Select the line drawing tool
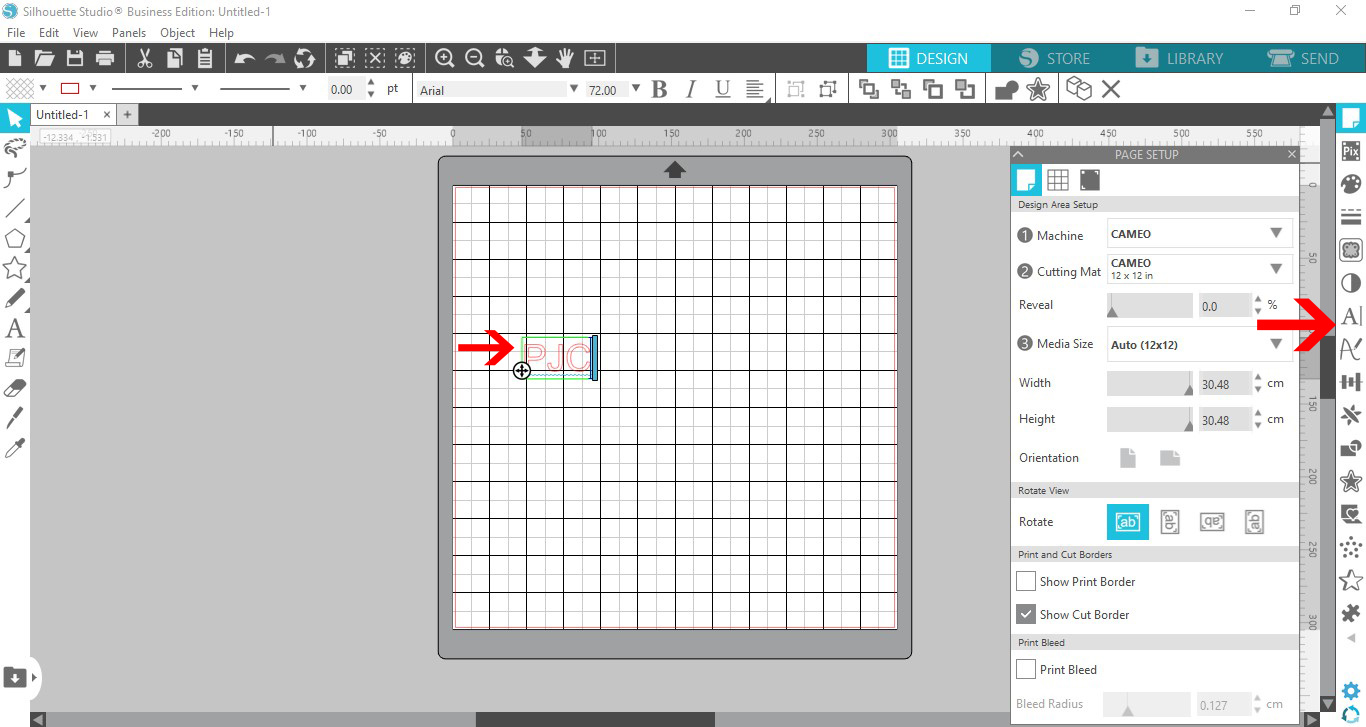The width and height of the screenshot is (1366, 727). tap(15, 209)
